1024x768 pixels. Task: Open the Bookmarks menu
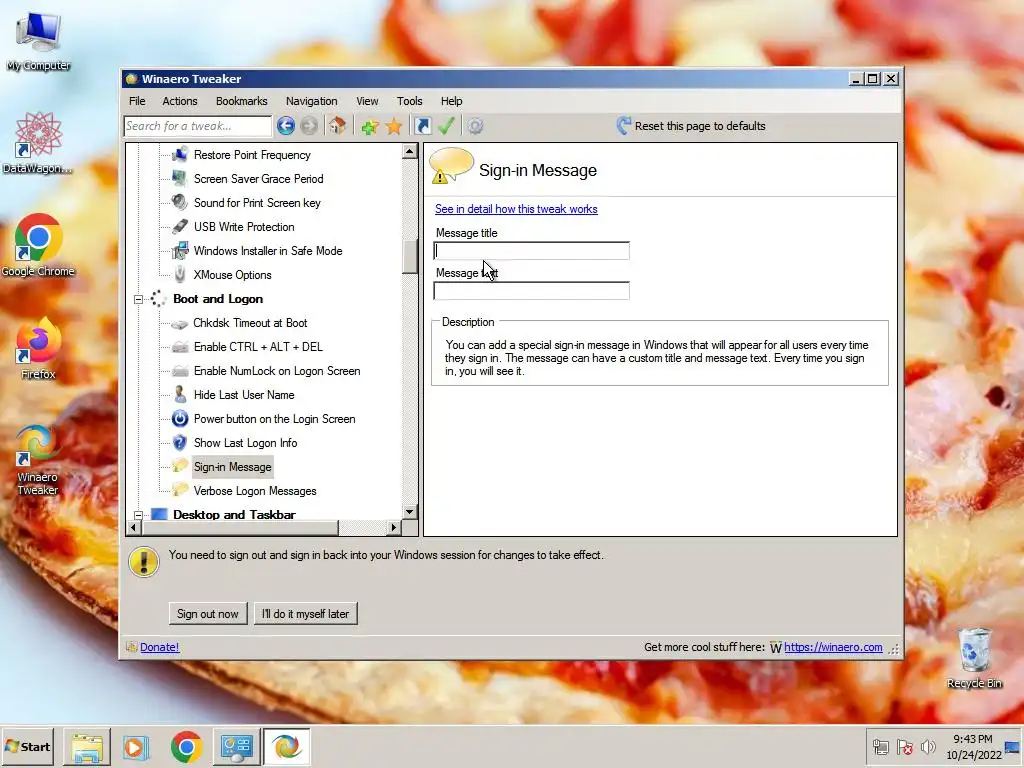(242, 101)
